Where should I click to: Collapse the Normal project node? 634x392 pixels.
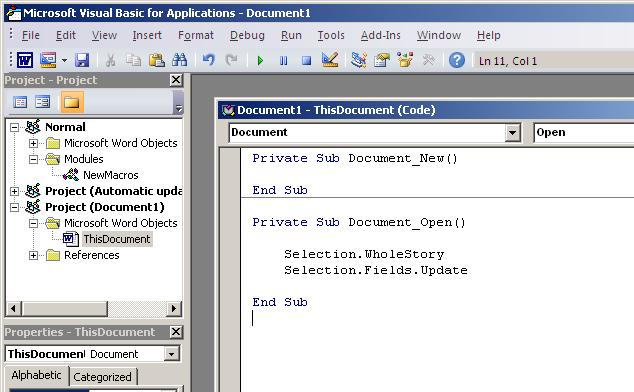click(x=14, y=127)
